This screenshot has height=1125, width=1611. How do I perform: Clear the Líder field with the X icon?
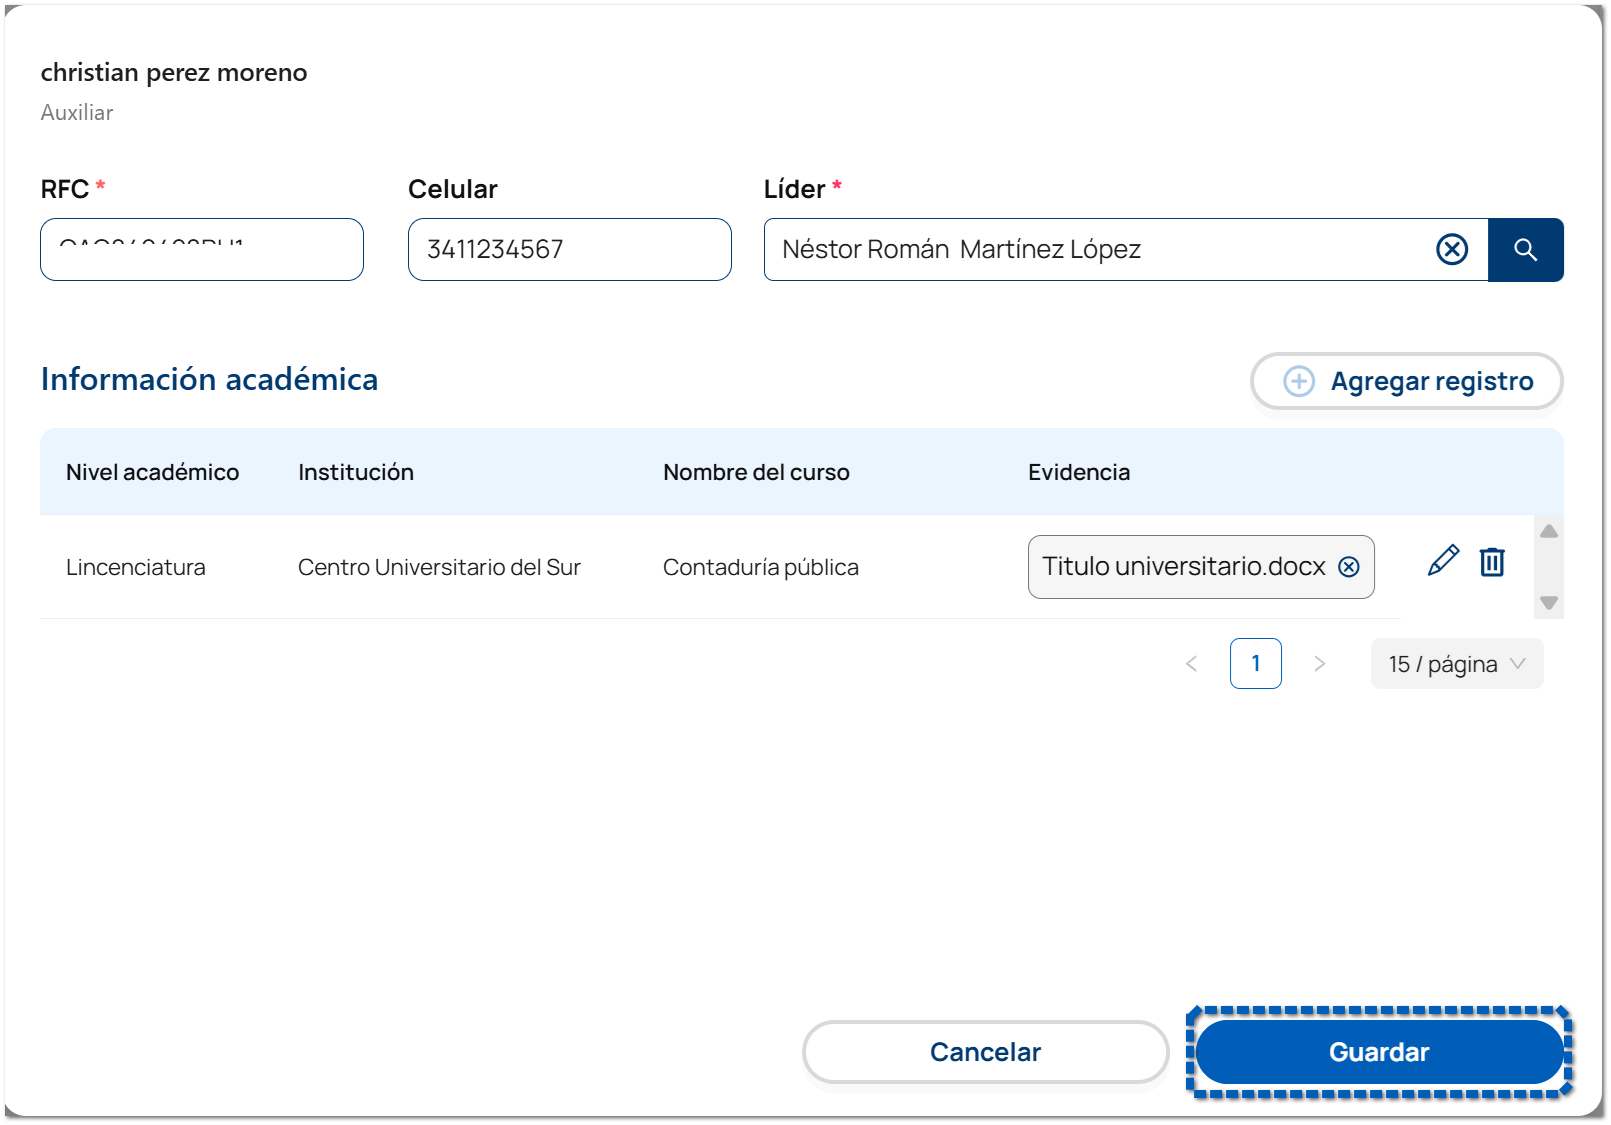click(1451, 250)
